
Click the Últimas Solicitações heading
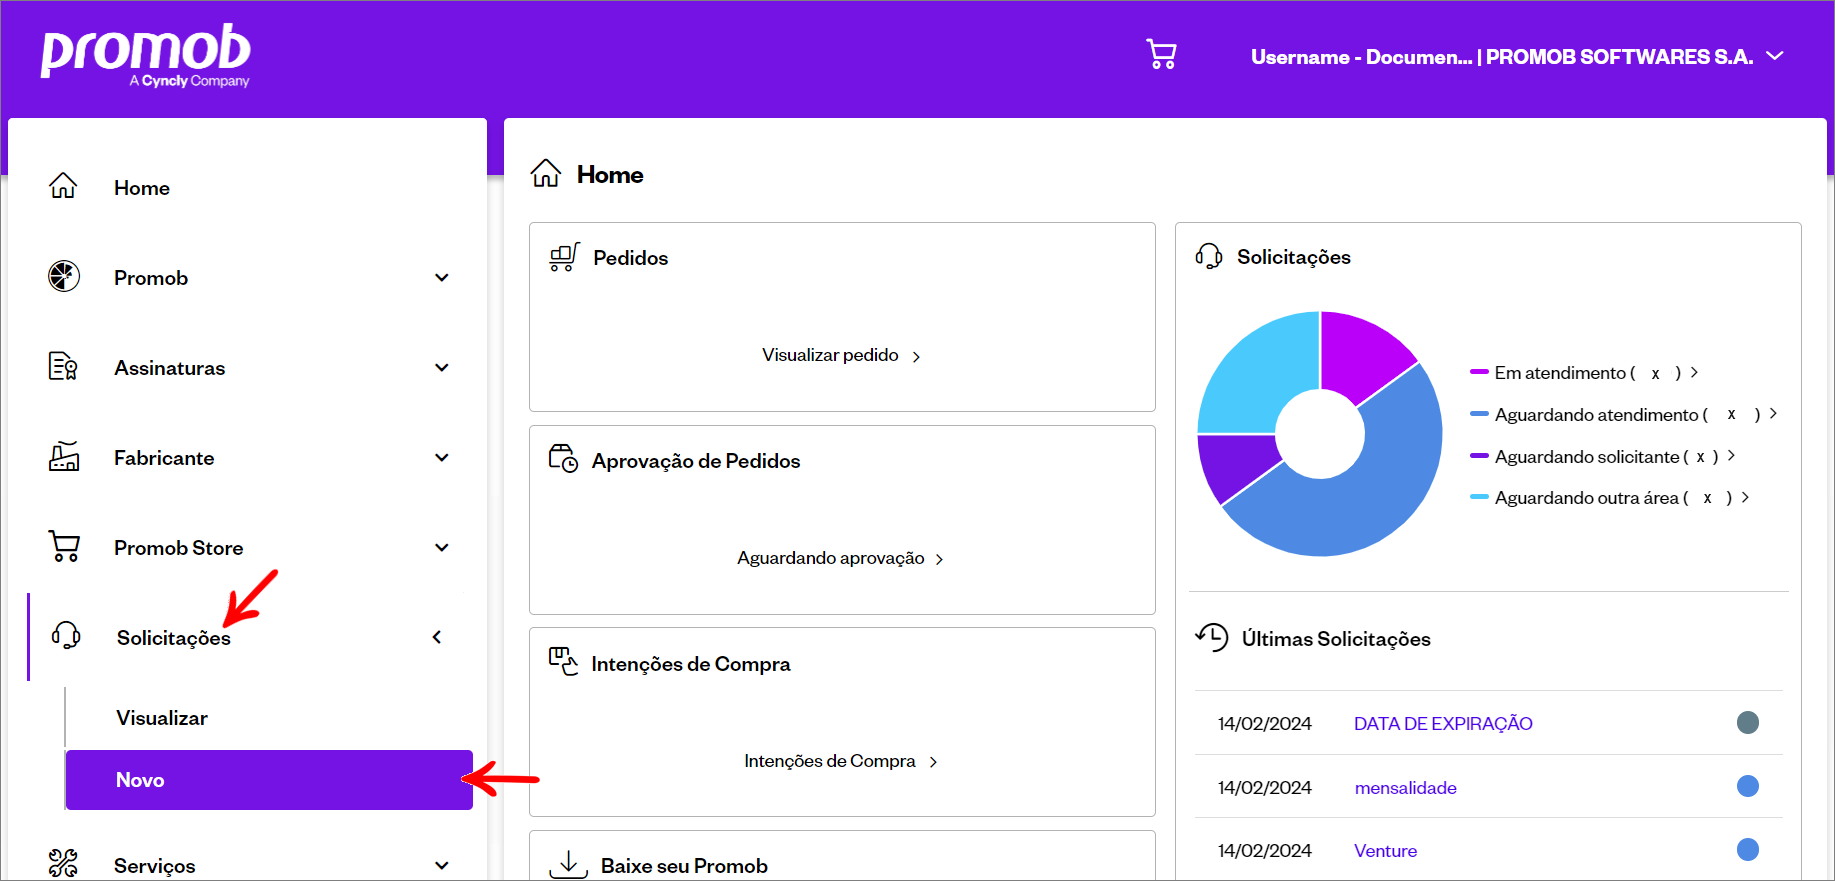pyautogui.click(x=1336, y=639)
